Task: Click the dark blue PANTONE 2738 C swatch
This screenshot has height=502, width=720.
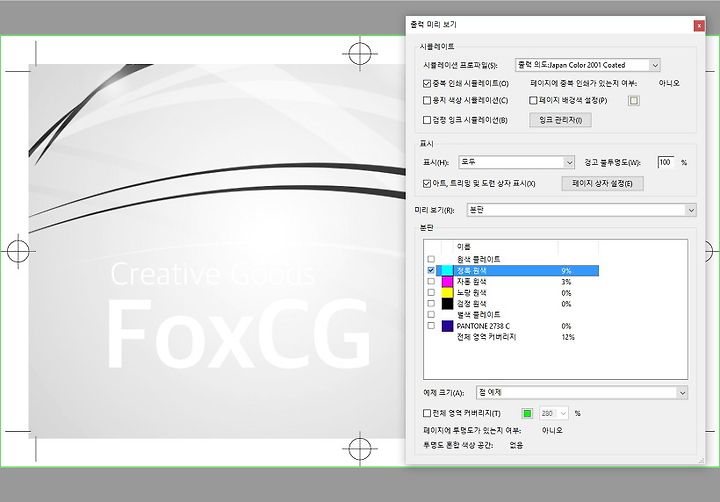Action: click(447, 326)
